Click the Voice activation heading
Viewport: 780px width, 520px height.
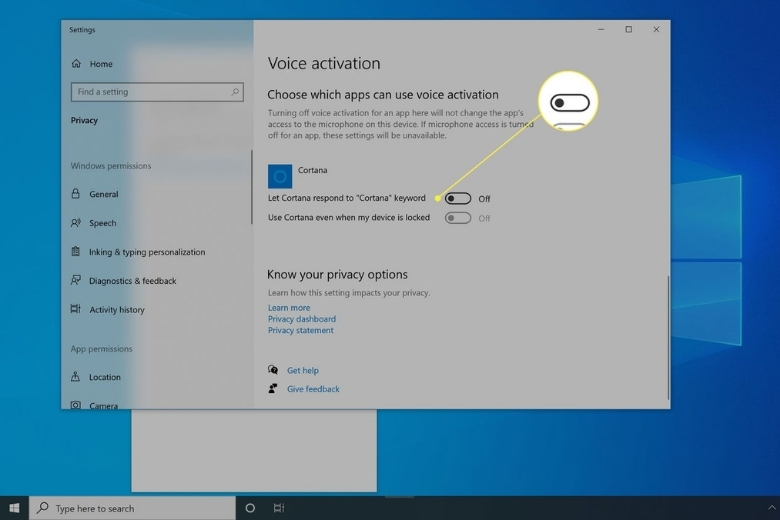[324, 63]
